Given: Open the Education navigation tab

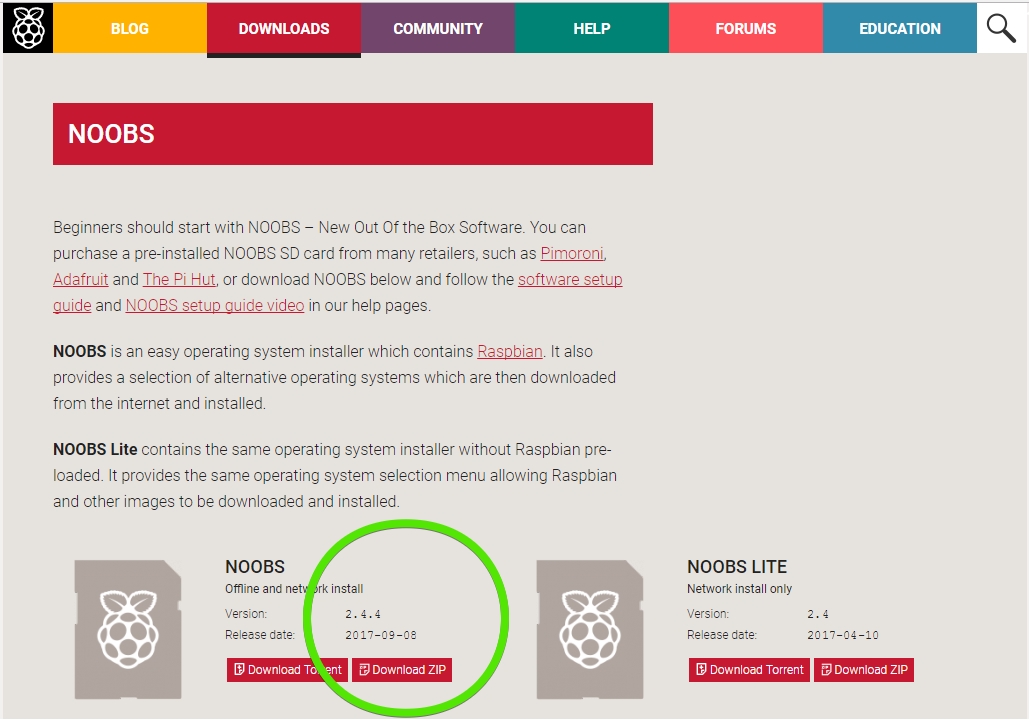Looking at the screenshot, I should coord(900,28).
